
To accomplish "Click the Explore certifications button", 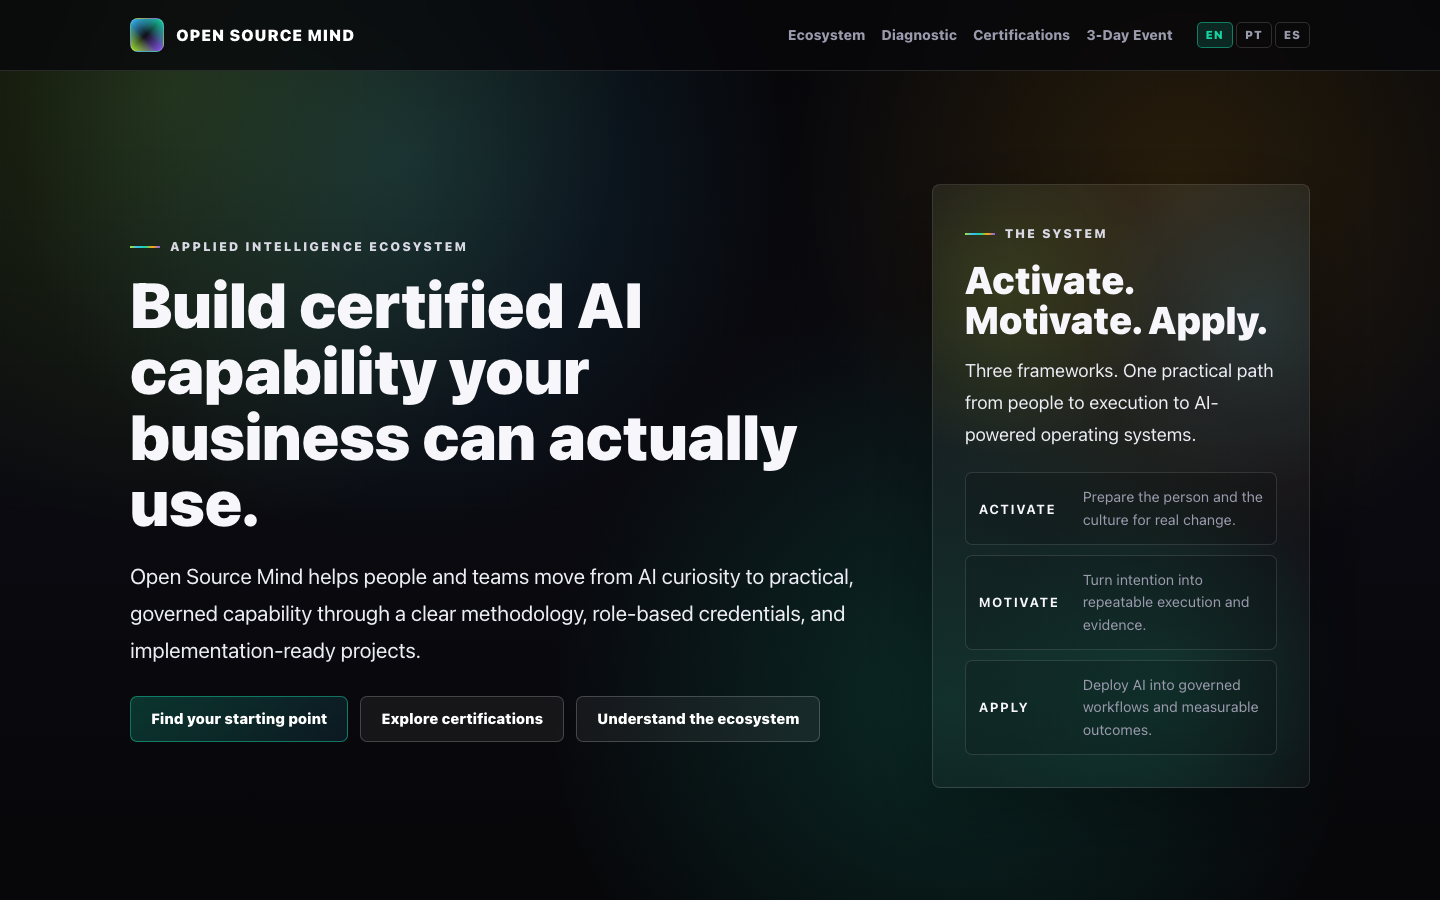I will point(462,719).
